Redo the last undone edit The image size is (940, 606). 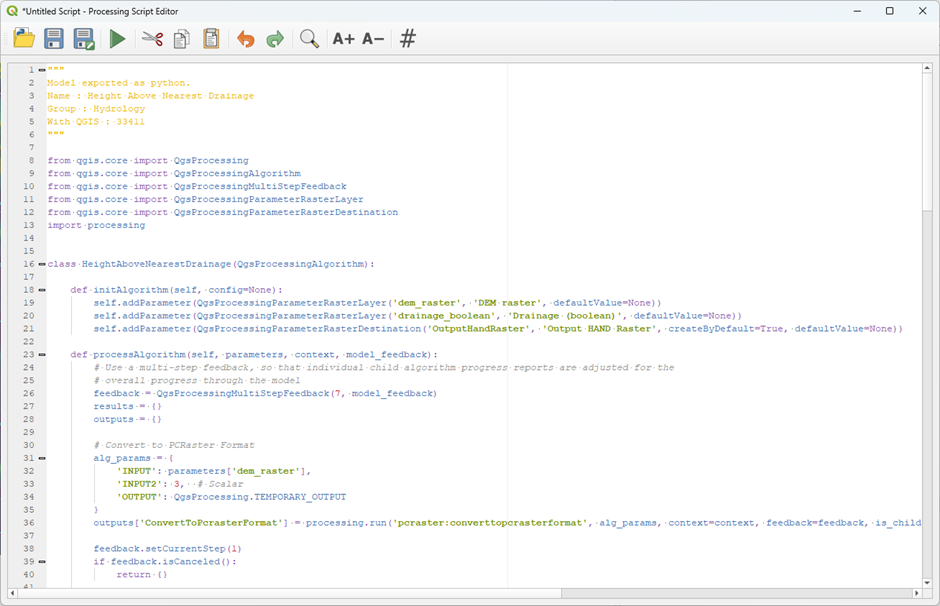click(x=275, y=39)
